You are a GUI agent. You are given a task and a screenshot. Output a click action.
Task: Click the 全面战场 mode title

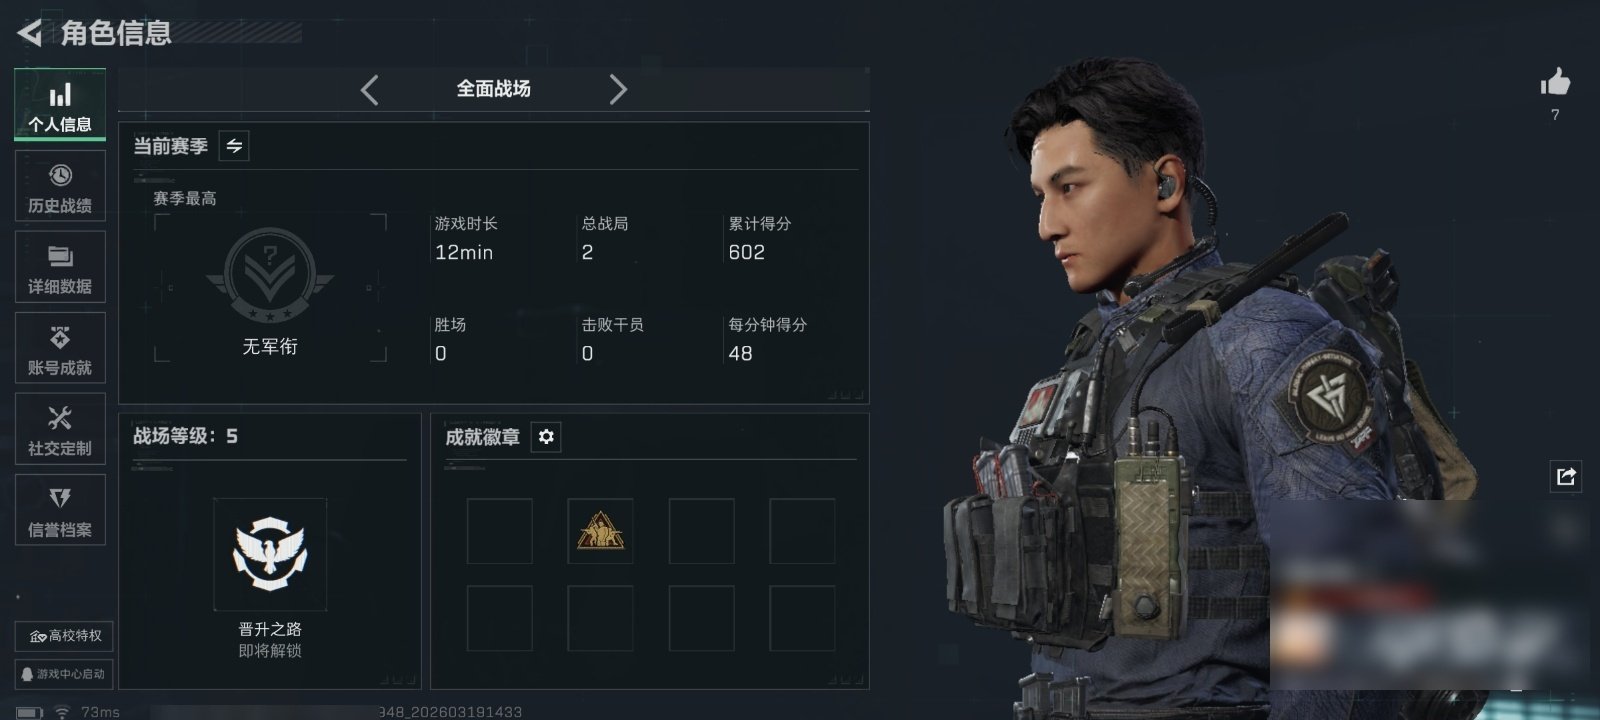coord(494,89)
